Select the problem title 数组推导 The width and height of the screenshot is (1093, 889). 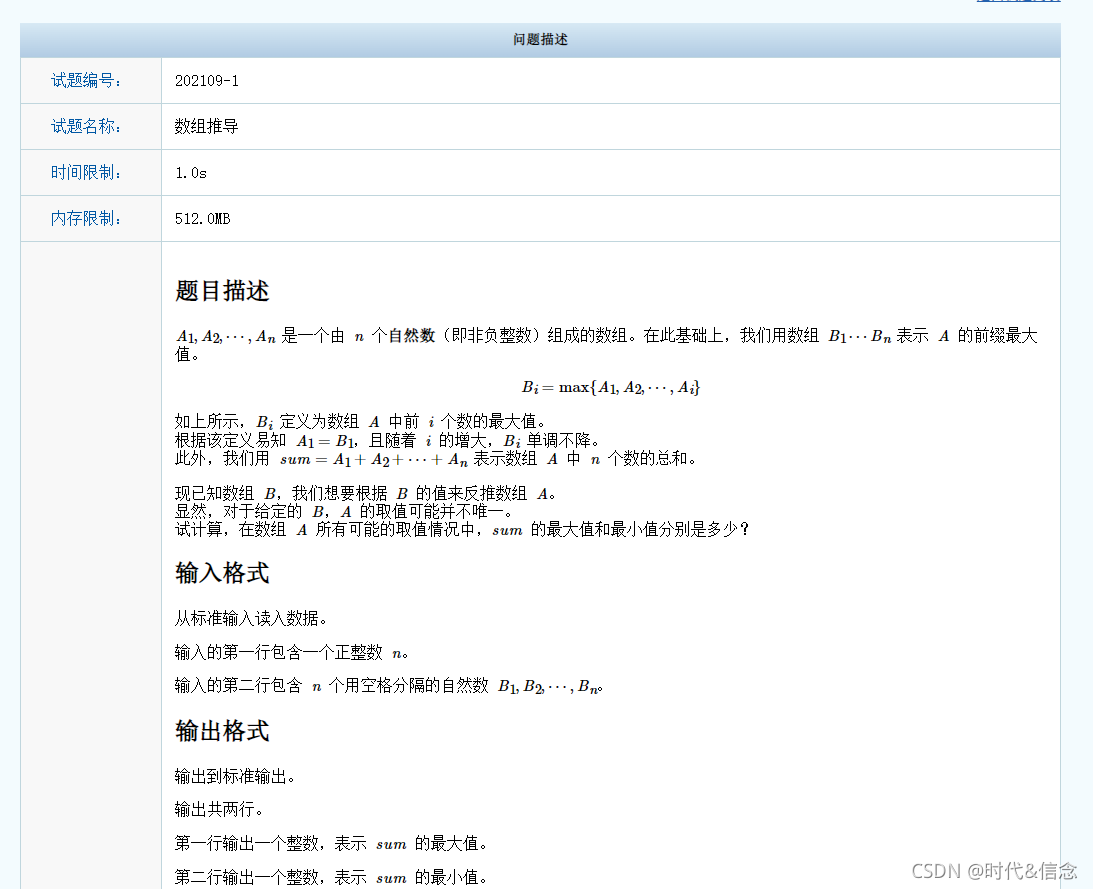point(207,127)
